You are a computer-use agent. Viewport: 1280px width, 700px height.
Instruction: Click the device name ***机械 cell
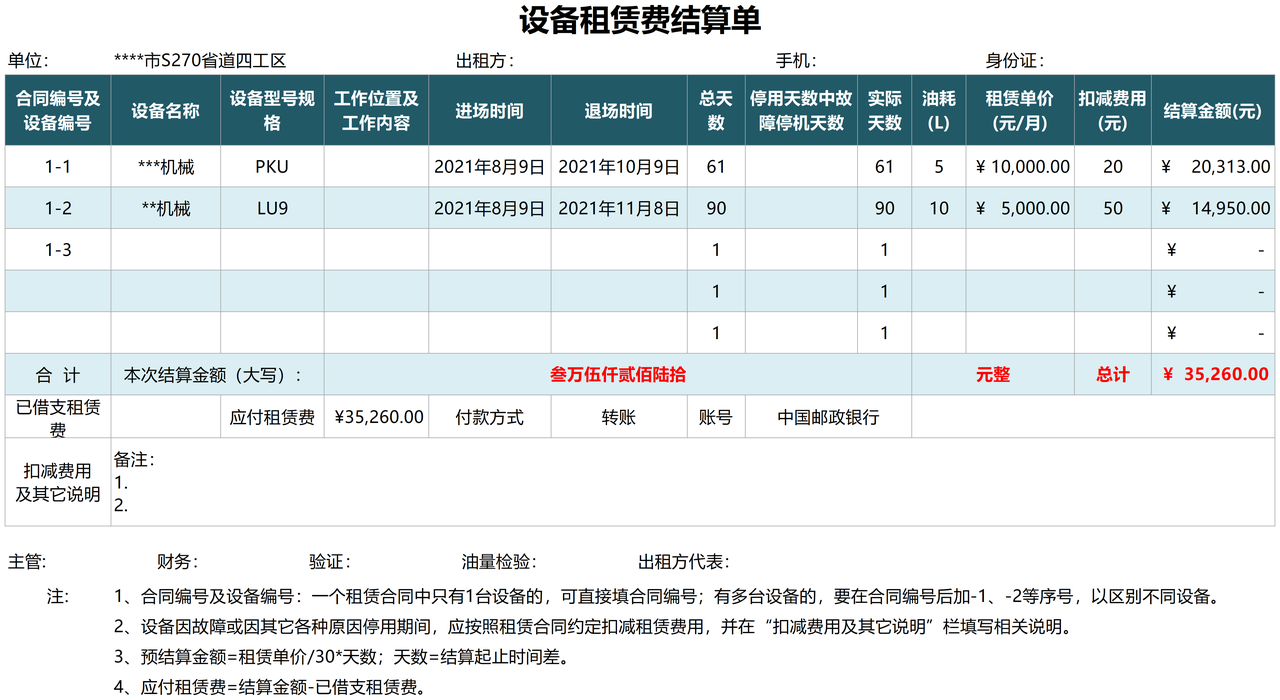pyautogui.click(x=163, y=166)
